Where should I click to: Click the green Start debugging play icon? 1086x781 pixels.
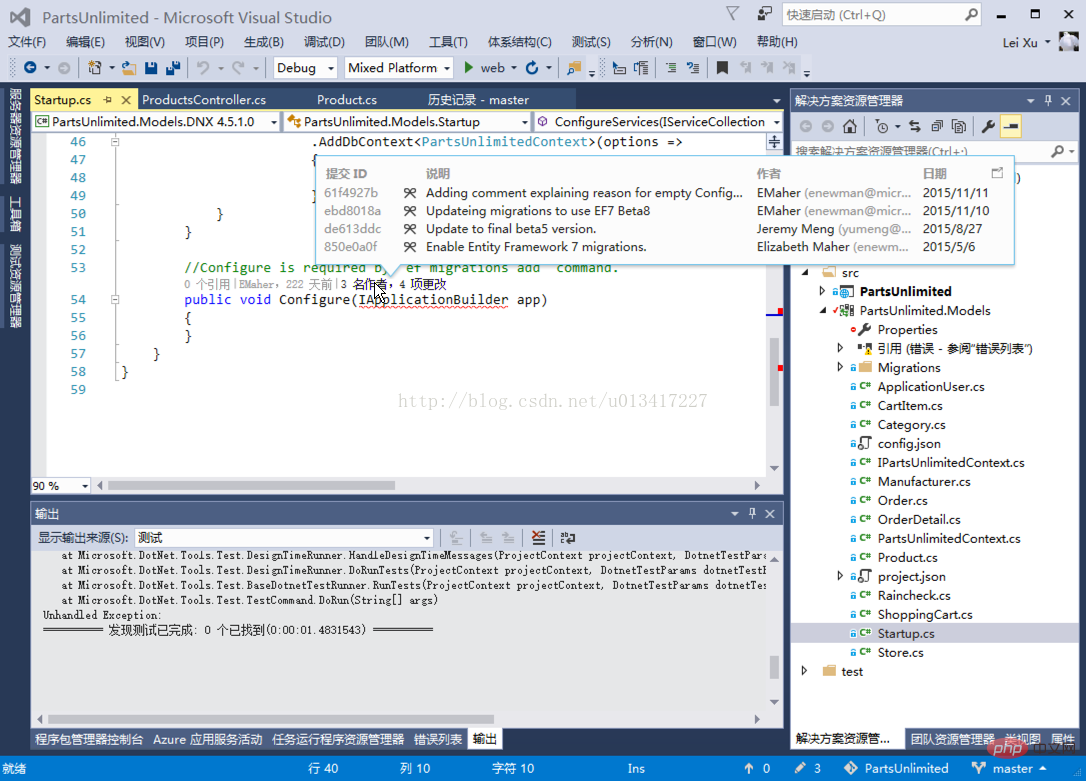click(x=469, y=68)
